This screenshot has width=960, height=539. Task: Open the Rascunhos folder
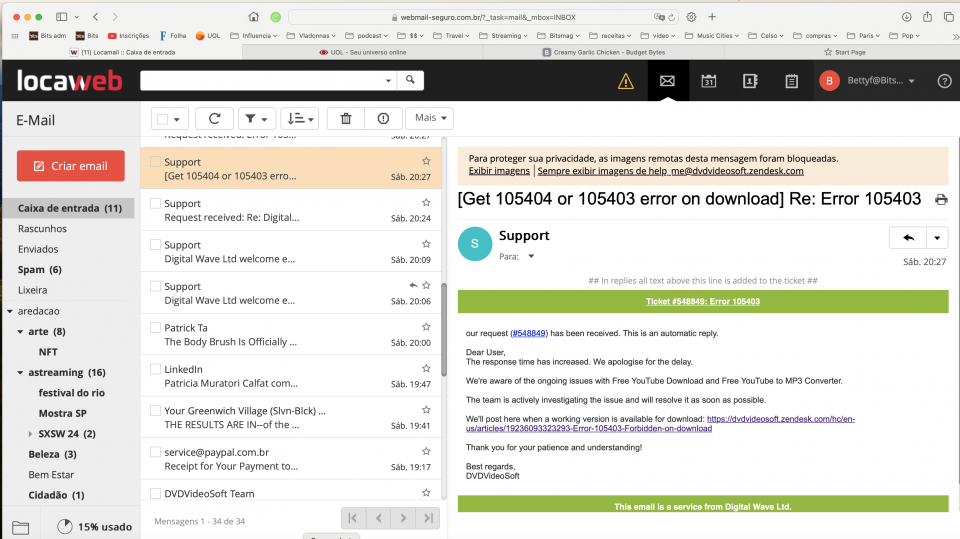42,228
